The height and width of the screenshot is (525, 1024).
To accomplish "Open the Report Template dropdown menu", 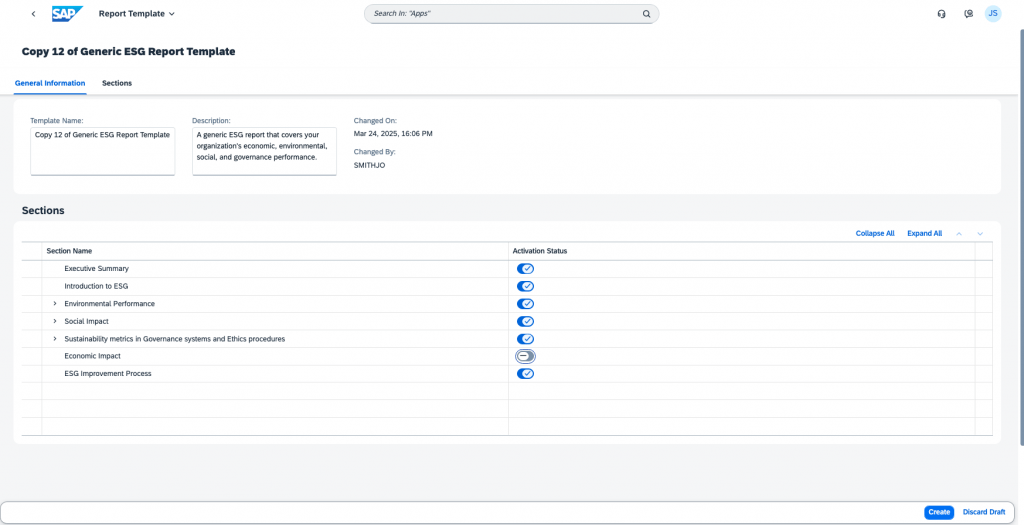I will (136, 14).
